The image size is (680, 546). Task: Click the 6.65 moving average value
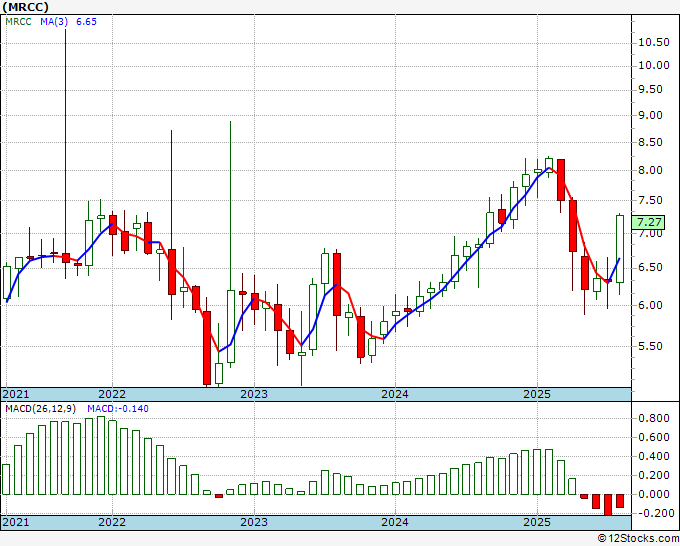pos(86,21)
